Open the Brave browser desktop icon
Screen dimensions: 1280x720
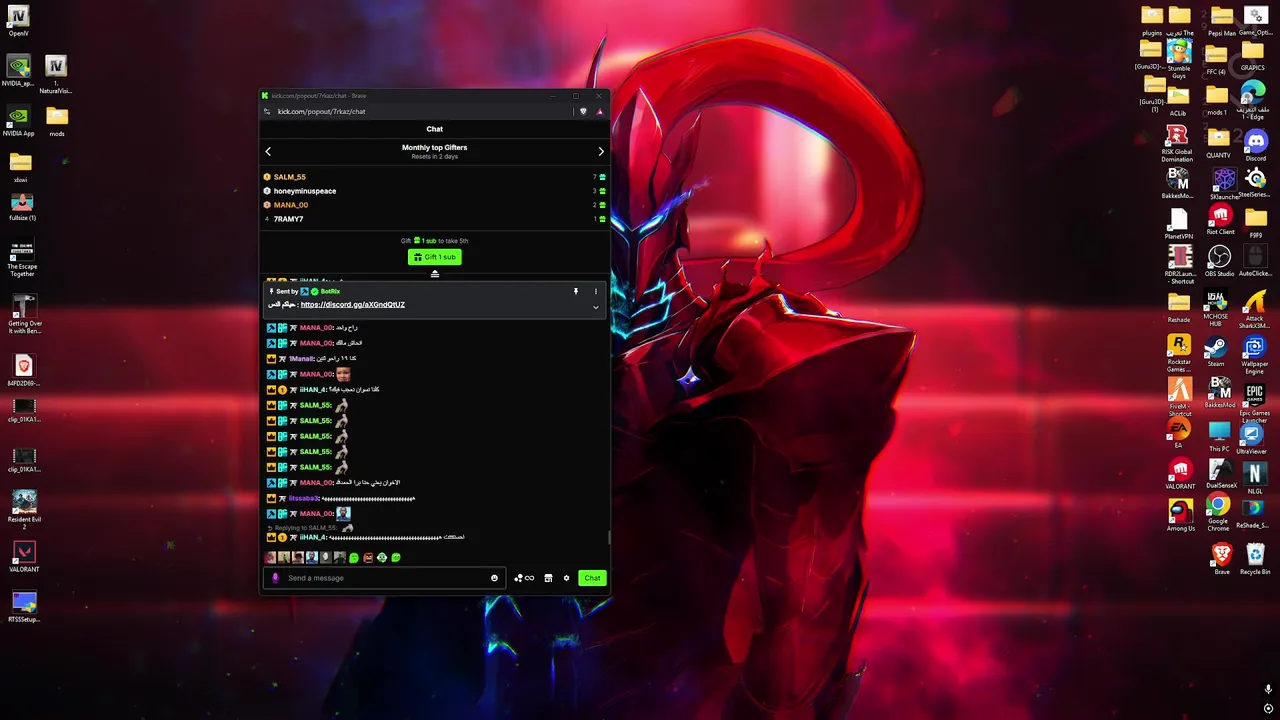click(x=1221, y=559)
